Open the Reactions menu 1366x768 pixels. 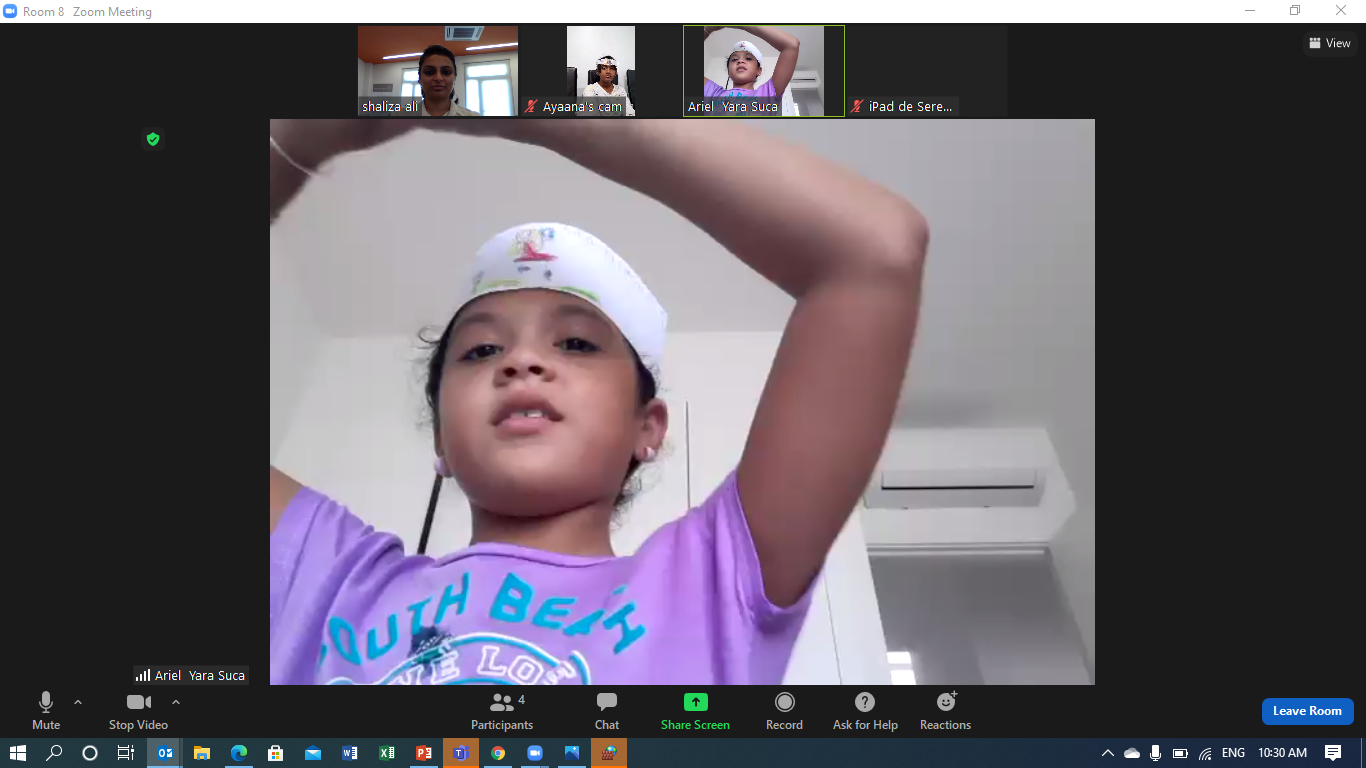point(945,710)
